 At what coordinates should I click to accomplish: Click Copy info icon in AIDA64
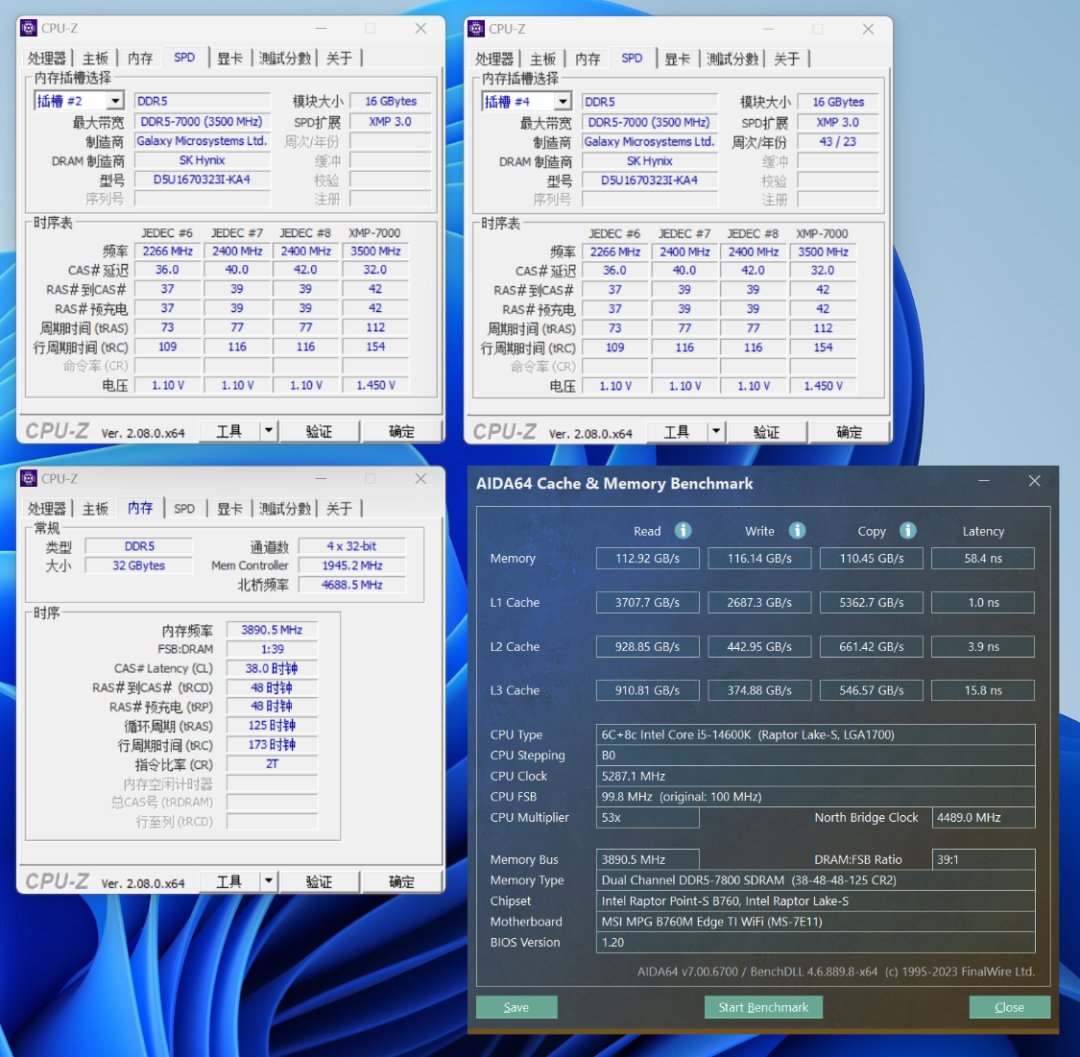tap(908, 530)
